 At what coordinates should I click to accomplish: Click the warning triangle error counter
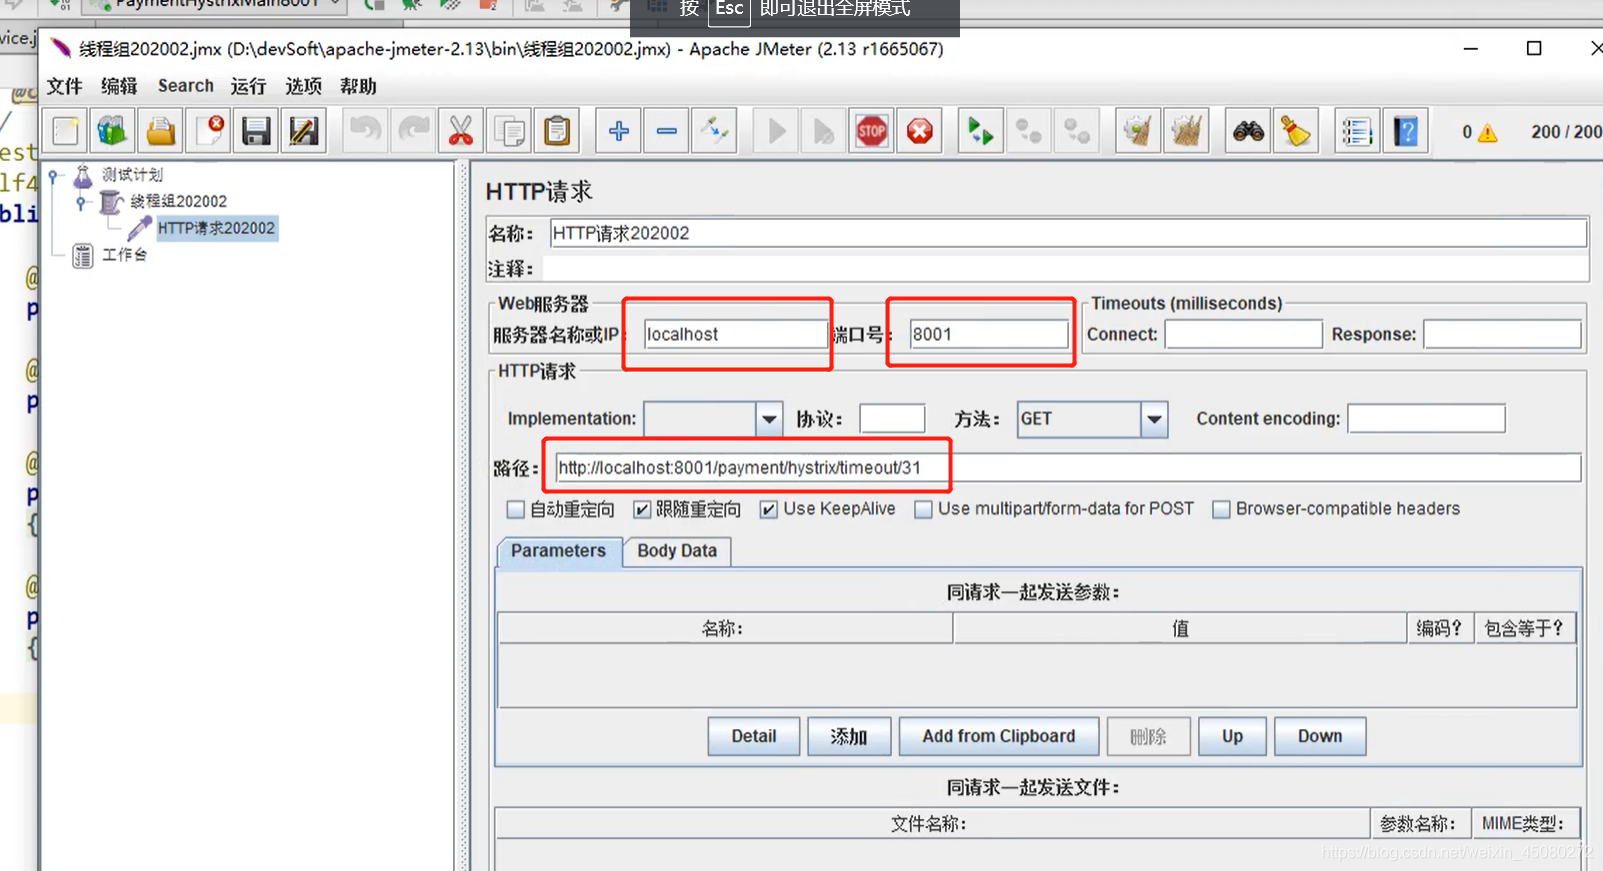1487,133
